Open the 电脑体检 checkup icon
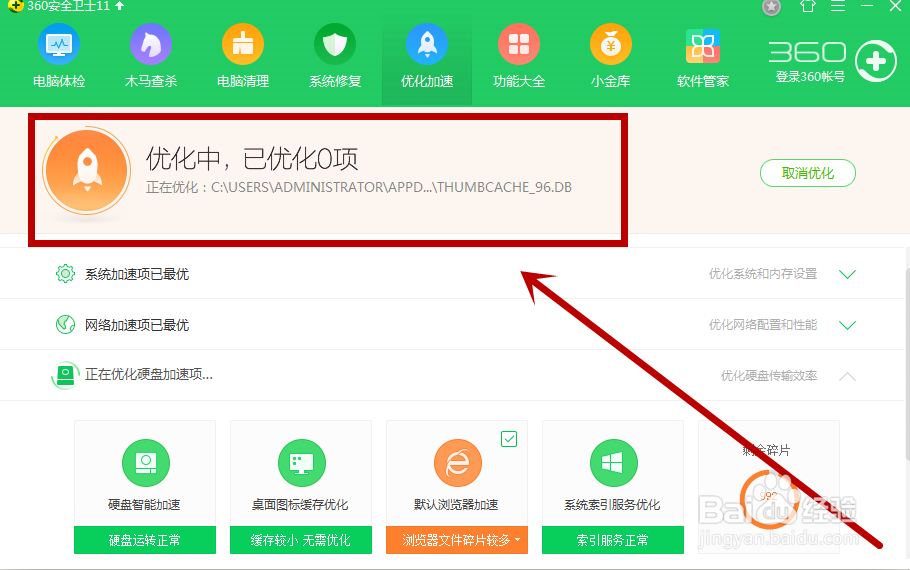Image resolution: width=910 pixels, height=570 pixels. point(59,44)
